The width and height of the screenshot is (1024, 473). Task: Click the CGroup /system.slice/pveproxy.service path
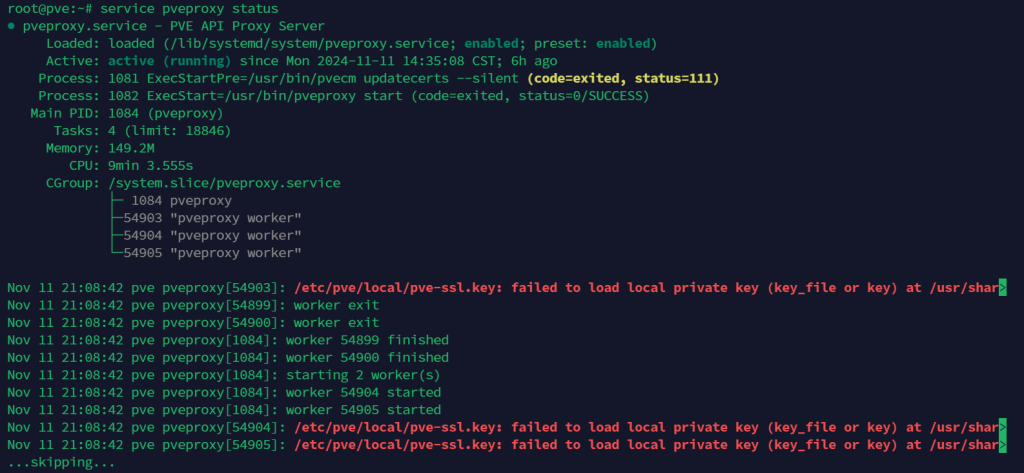tap(224, 184)
